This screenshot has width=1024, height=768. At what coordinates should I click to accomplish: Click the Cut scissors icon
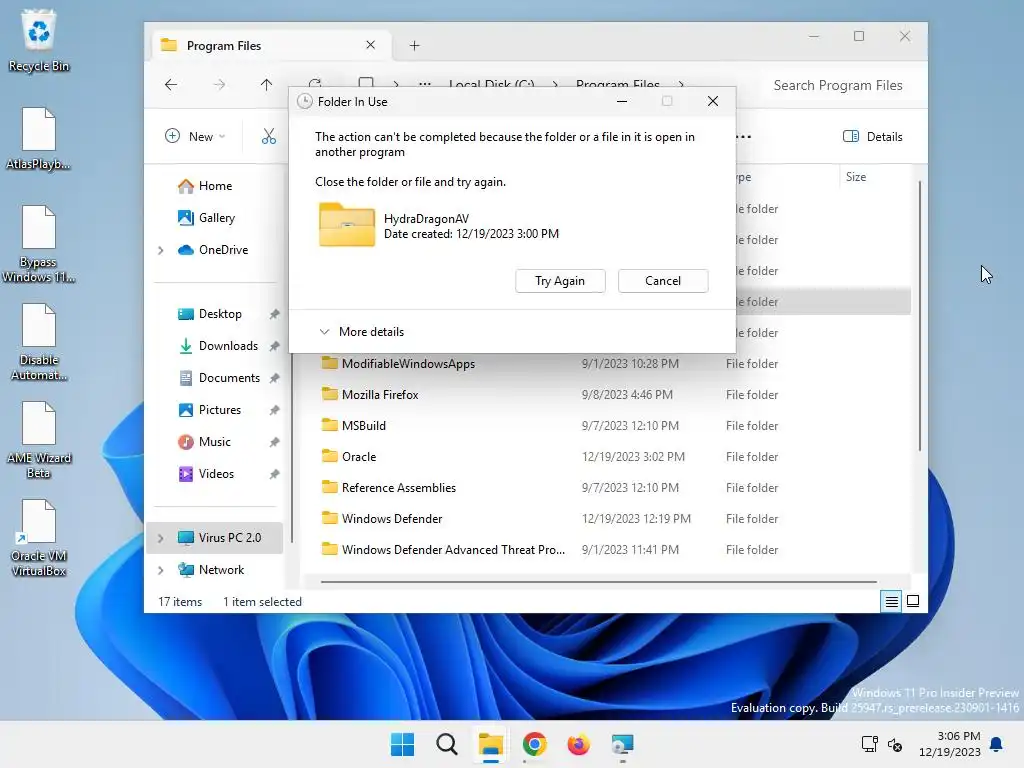coord(268,136)
